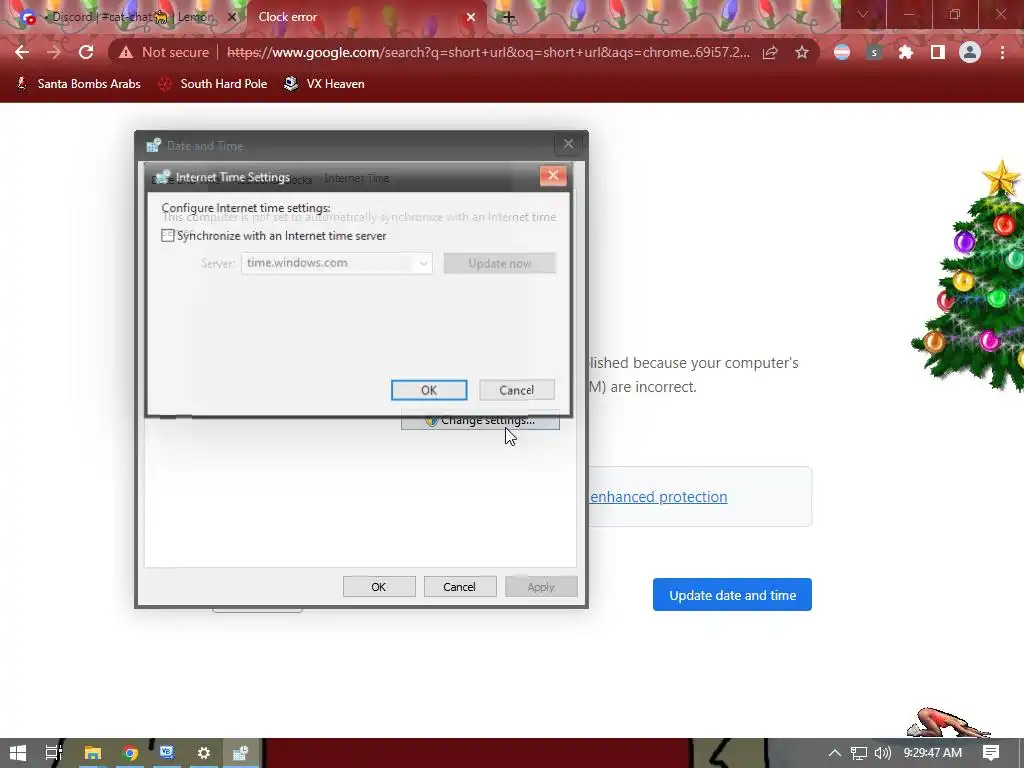This screenshot has height=768, width=1024.
Task: Click Cancel in Date and Time dialog
Action: [x=460, y=586]
